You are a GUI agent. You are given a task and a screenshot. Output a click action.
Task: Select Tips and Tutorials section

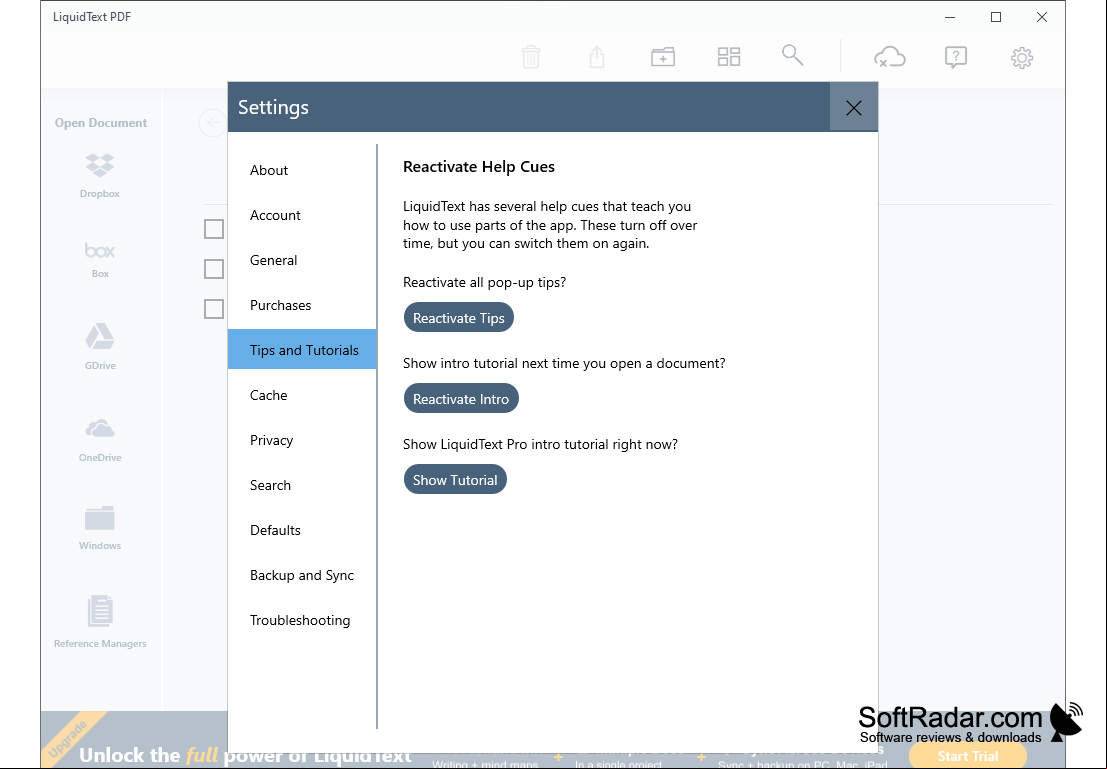pos(302,350)
